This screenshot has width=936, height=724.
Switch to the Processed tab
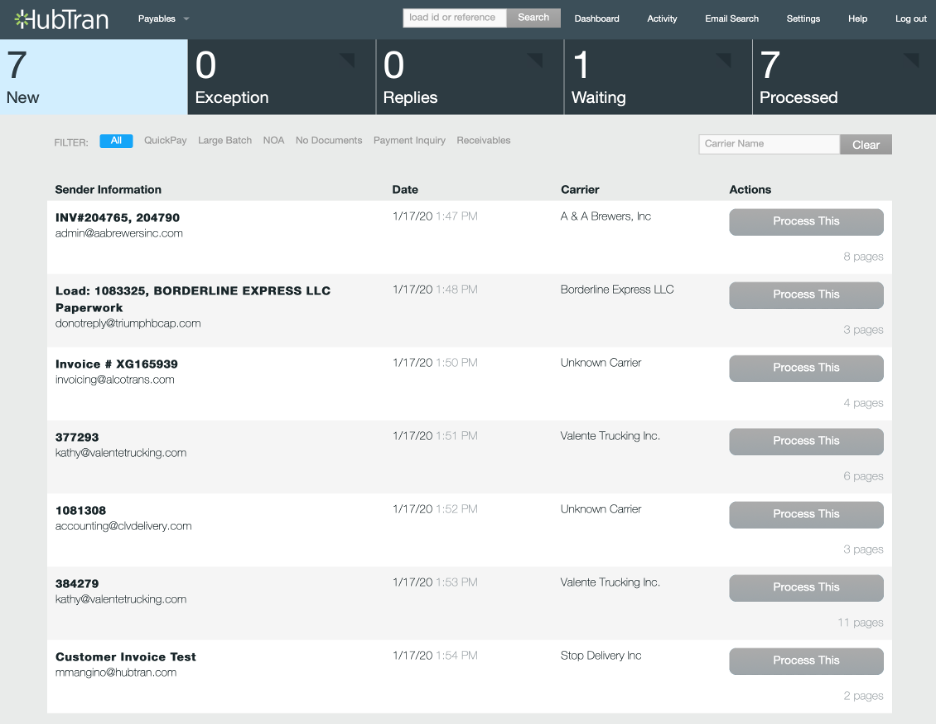pyautogui.click(x=845, y=77)
